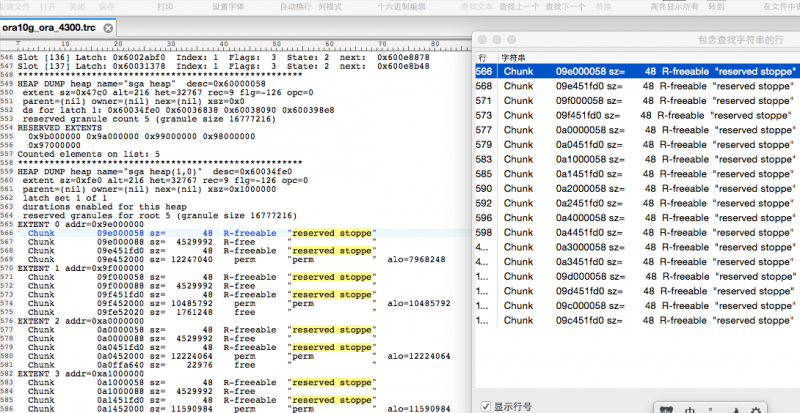This screenshot has height=413, width=800.
Task: Select result row for line 585
Action: (638, 174)
